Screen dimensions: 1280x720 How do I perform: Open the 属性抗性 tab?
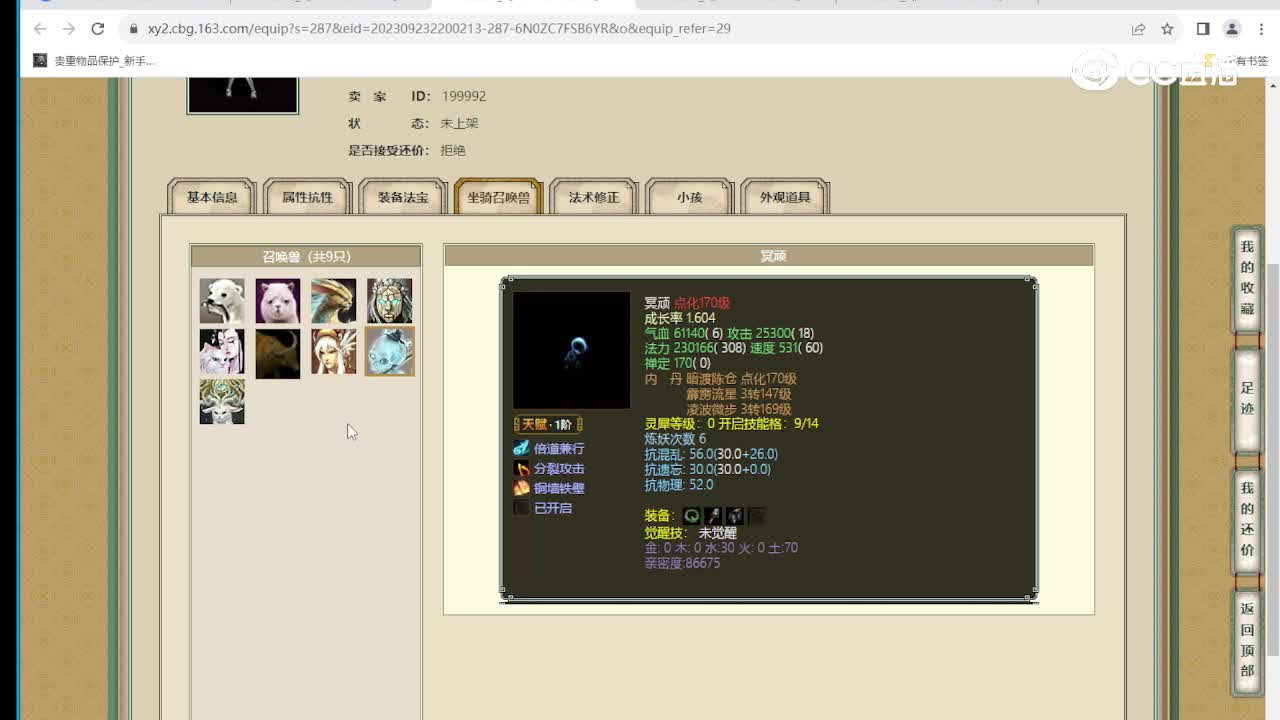click(x=308, y=197)
